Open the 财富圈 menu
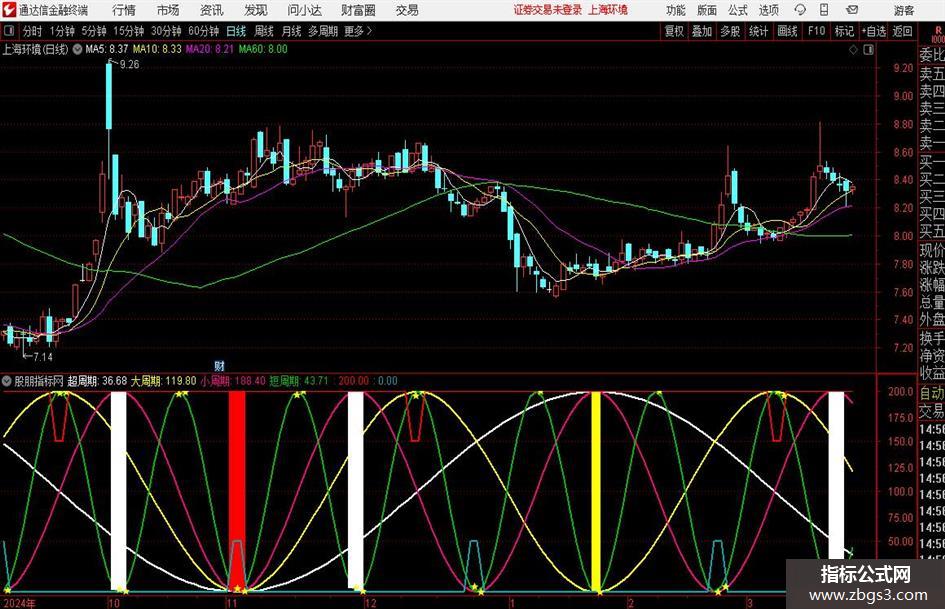Viewport: 945px width, 609px height. pyautogui.click(x=358, y=10)
